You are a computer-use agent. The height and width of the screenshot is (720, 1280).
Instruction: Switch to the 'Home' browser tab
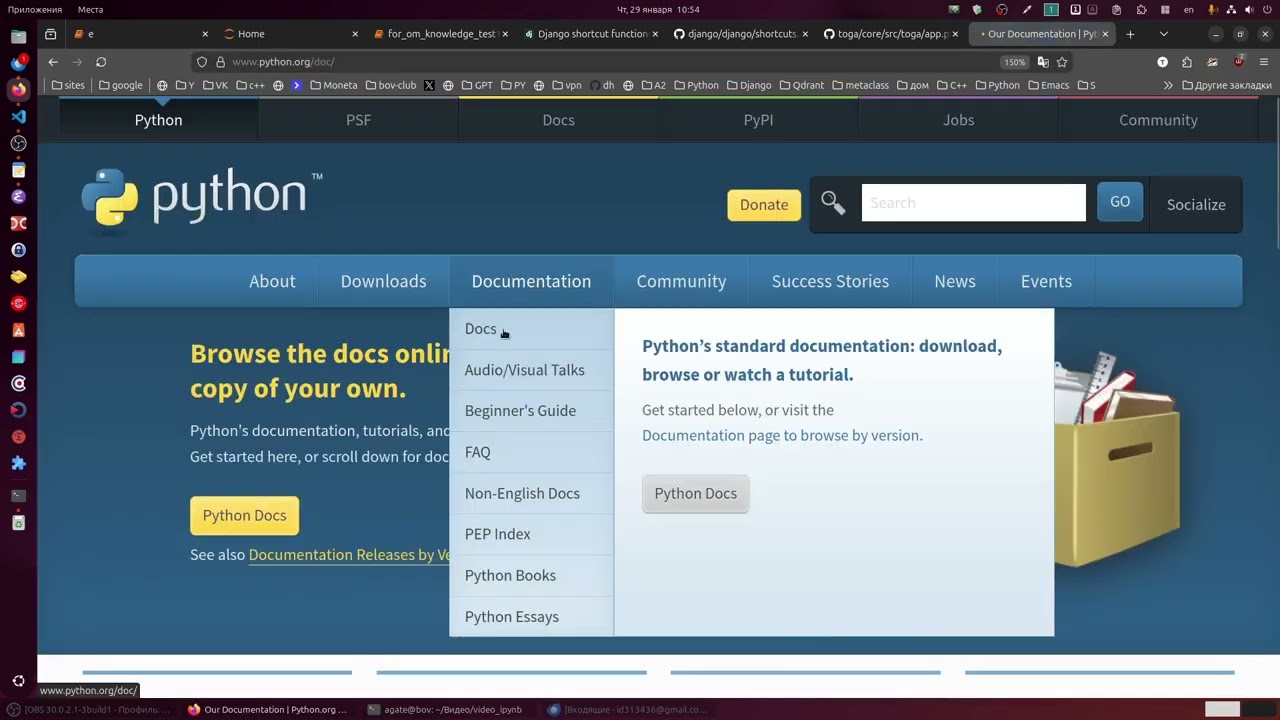tap(290, 34)
